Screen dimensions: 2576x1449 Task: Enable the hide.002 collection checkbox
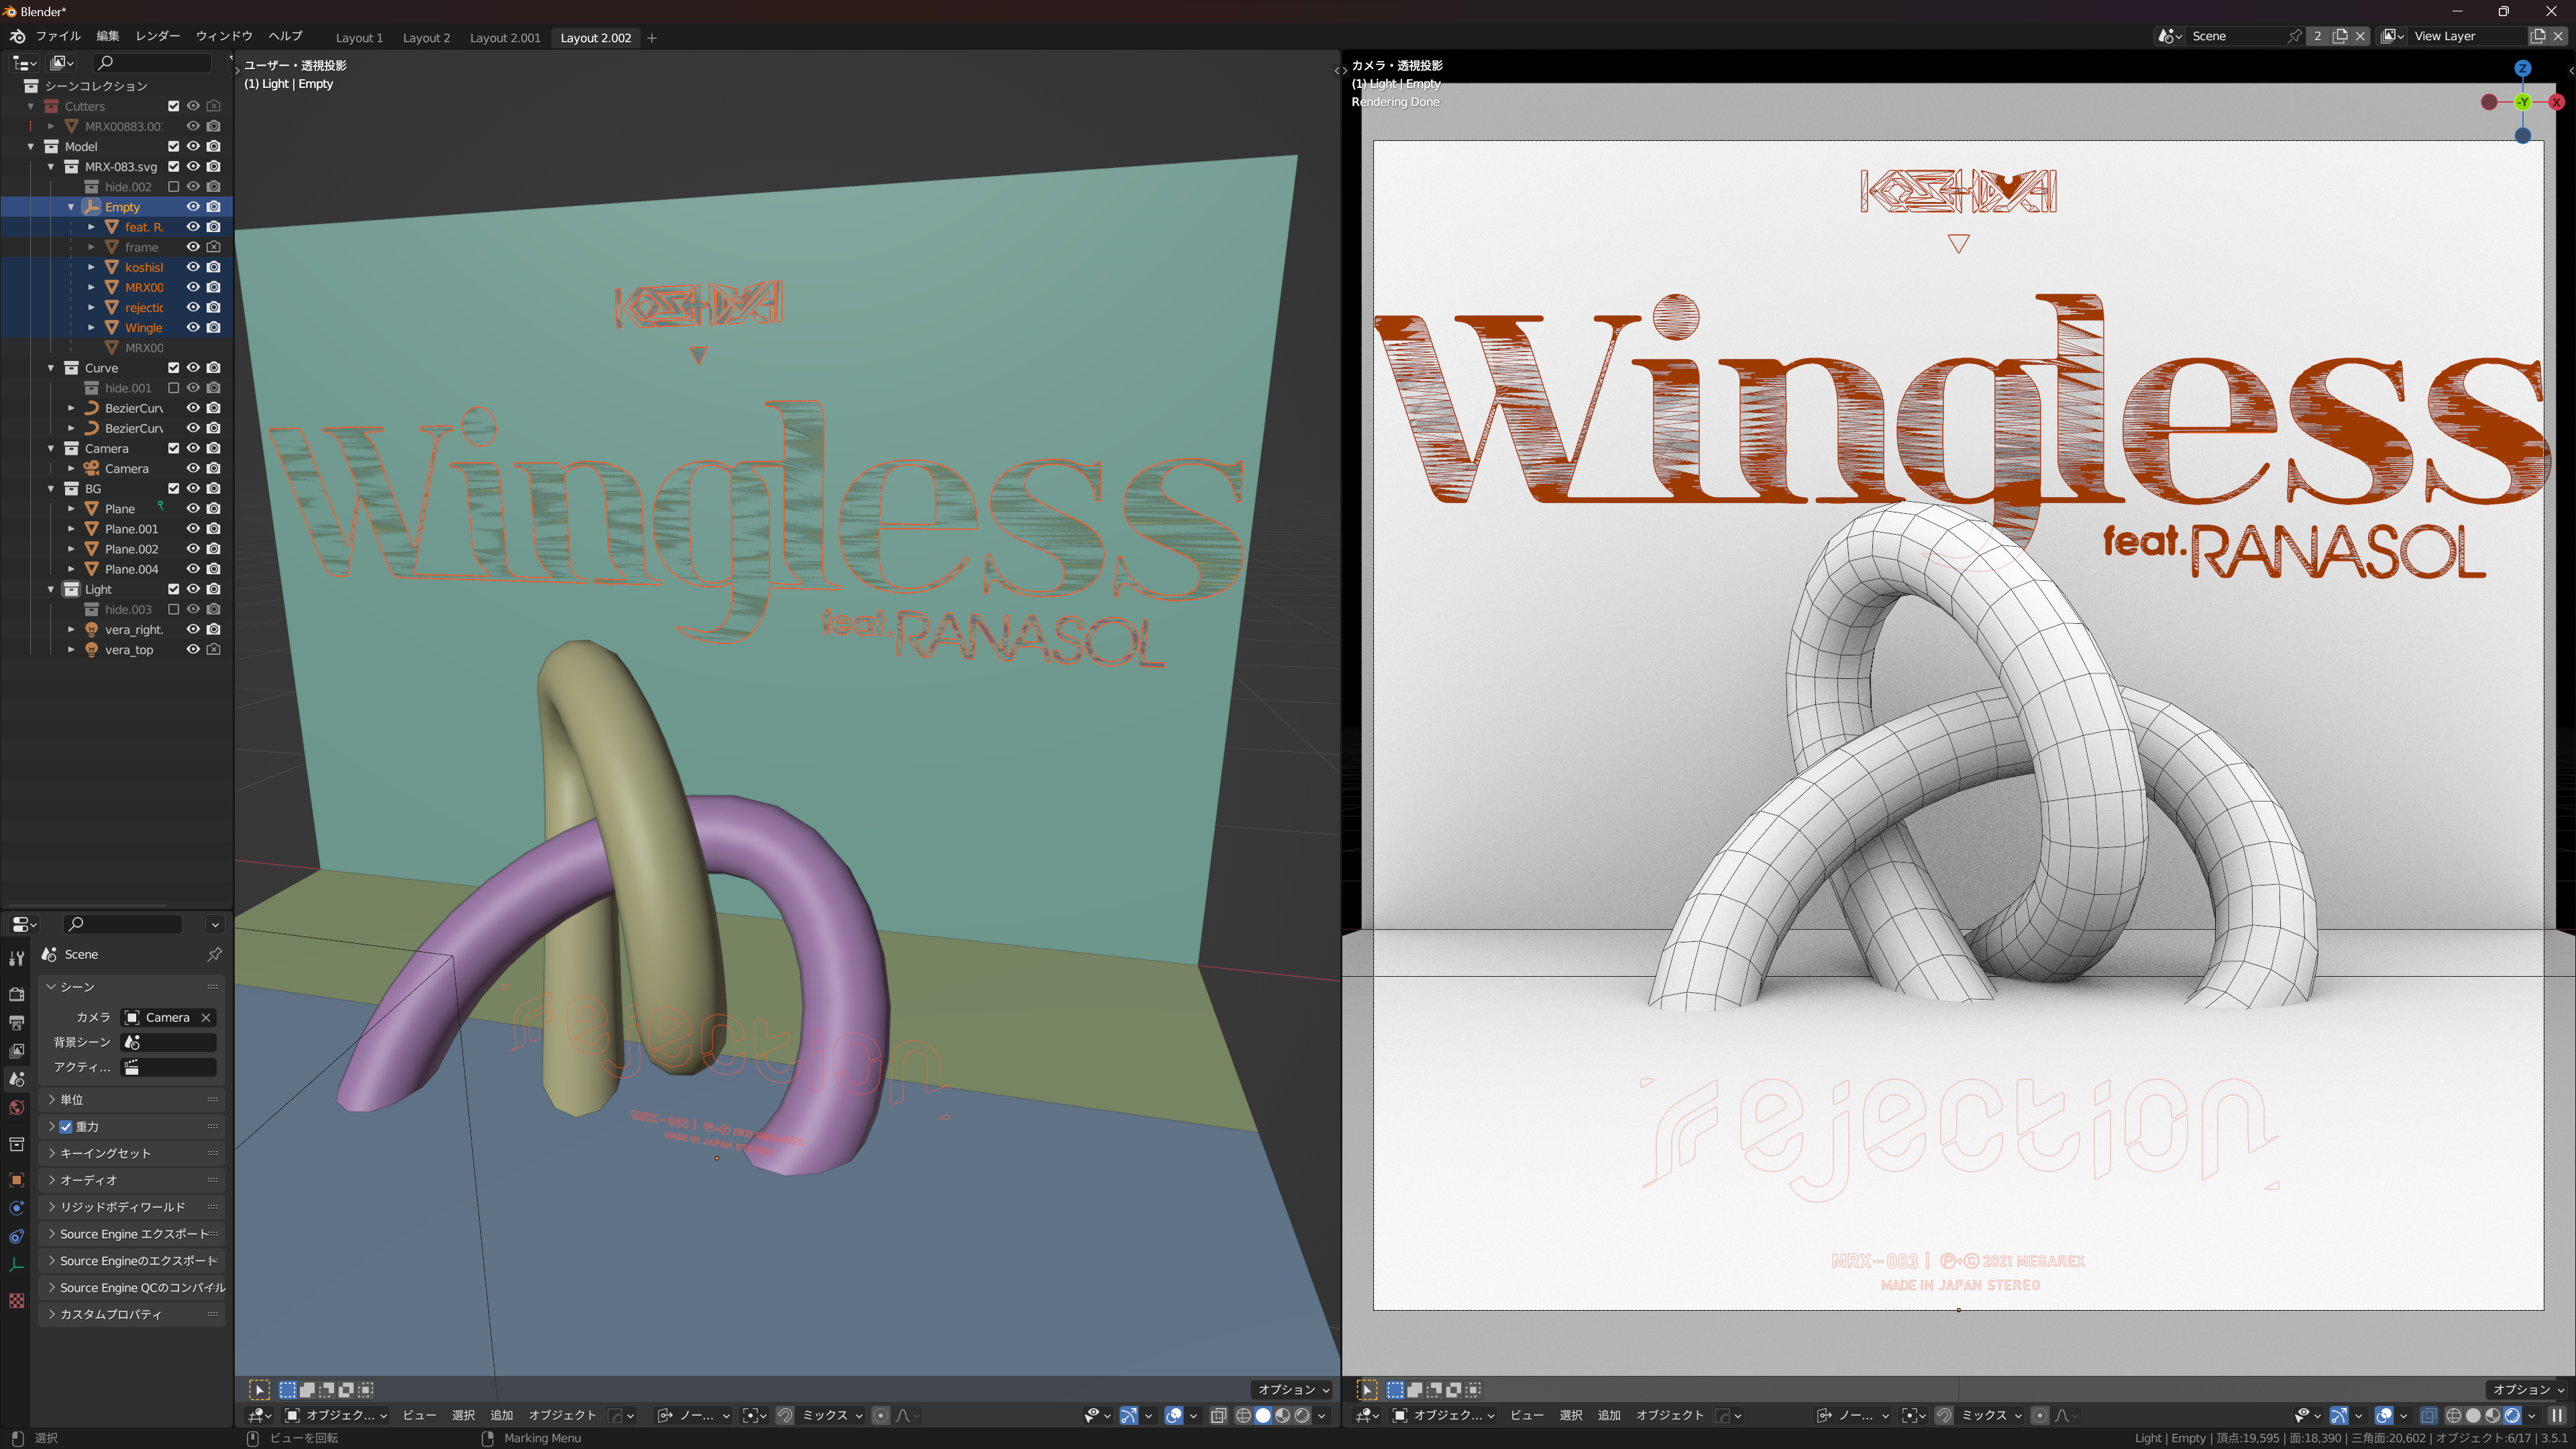(x=173, y=187)
